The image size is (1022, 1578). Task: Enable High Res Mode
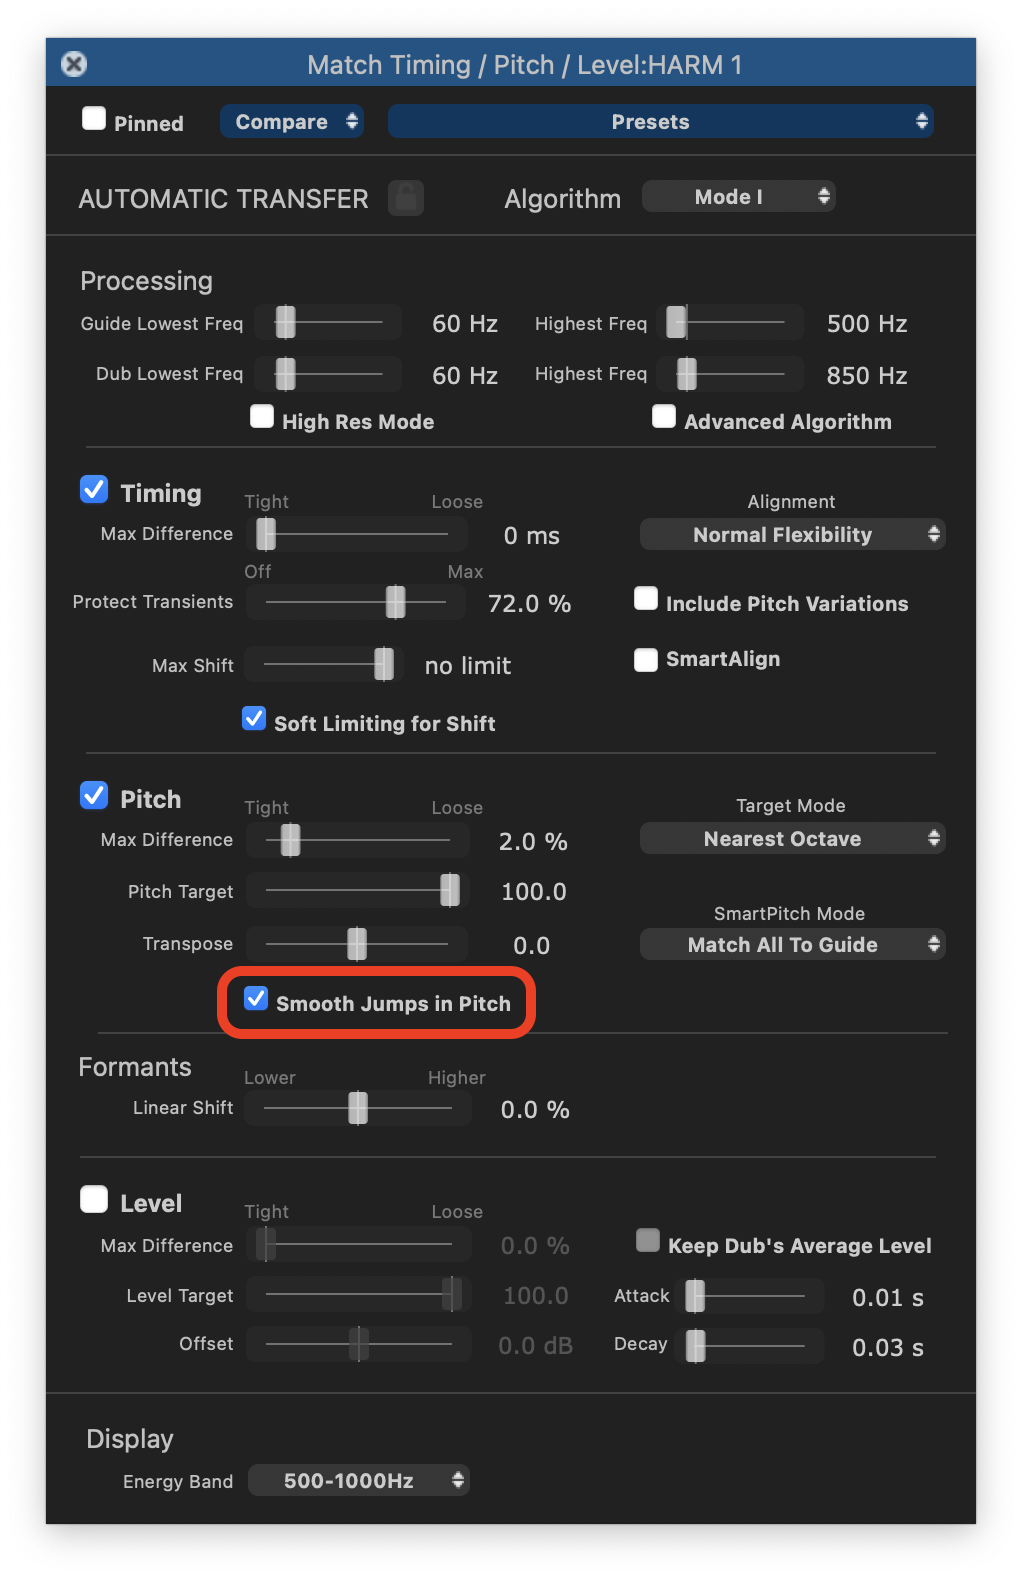pyautogui.click(x=262, y=417)
